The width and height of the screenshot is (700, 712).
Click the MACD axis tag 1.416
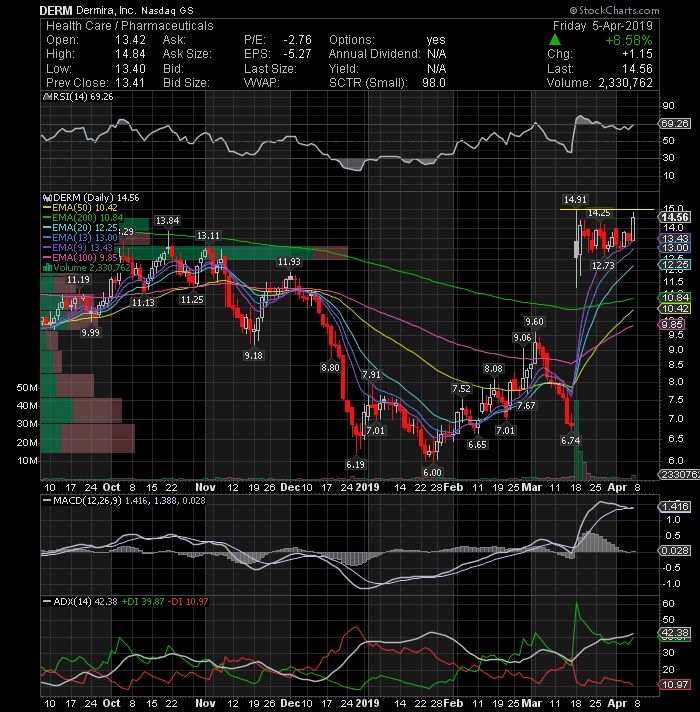tap(675, 507)
